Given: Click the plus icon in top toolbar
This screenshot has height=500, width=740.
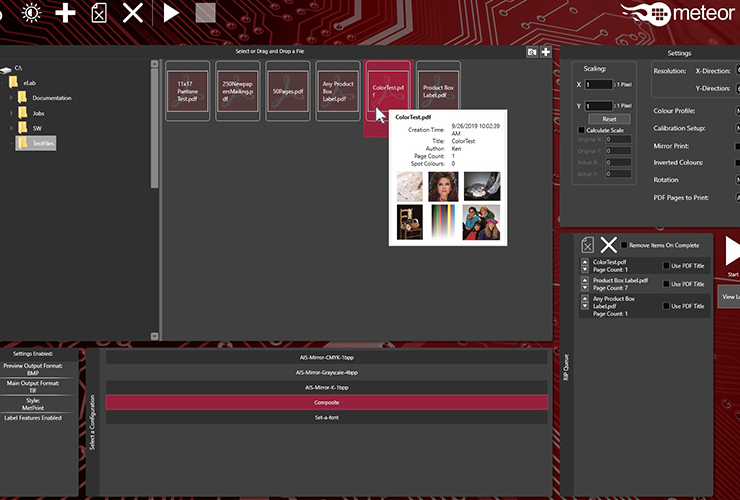Looking at the screenshot, I should pyautogui.click(x=65, y=13).
